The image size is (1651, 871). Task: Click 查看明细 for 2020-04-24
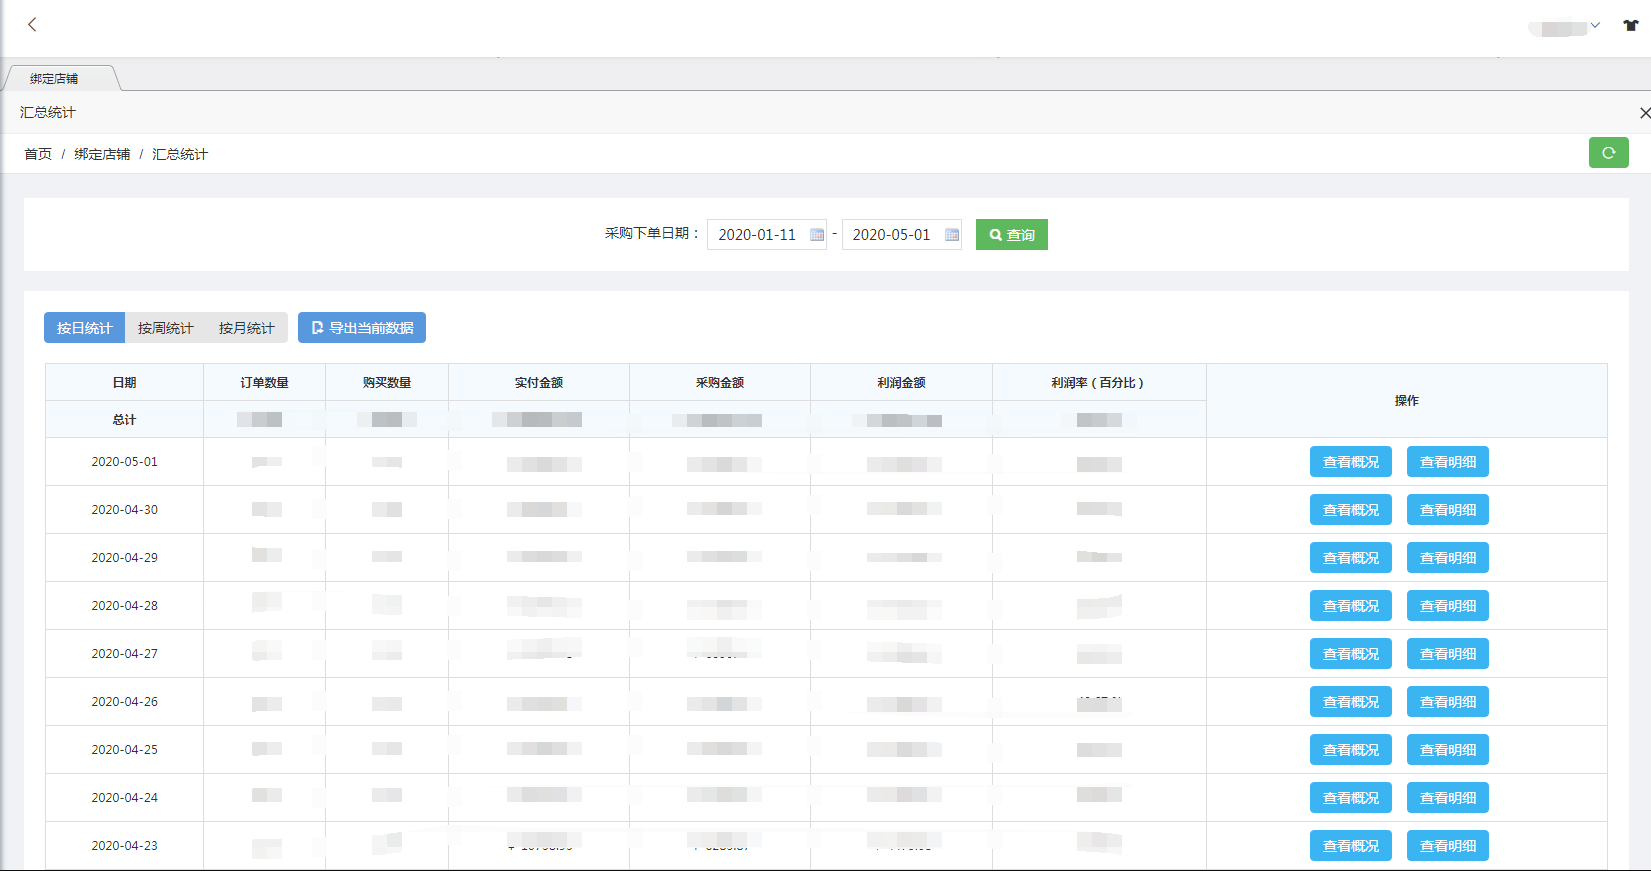tap(1448, 798)
